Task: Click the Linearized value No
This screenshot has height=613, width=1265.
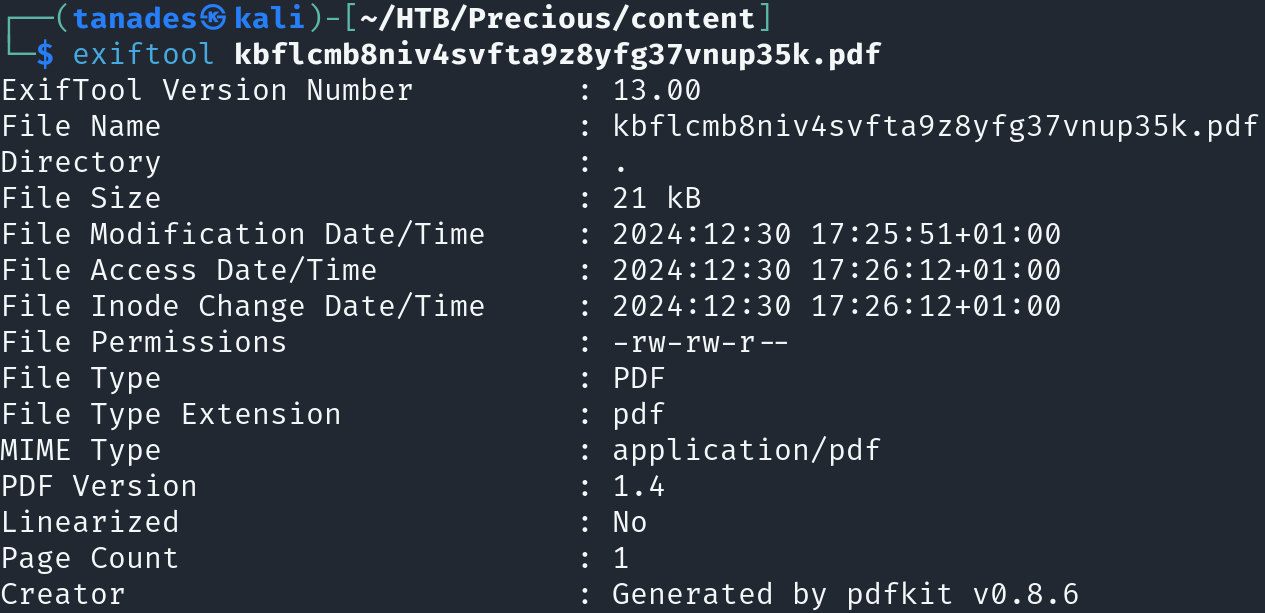Action: (x=630, y=522)
